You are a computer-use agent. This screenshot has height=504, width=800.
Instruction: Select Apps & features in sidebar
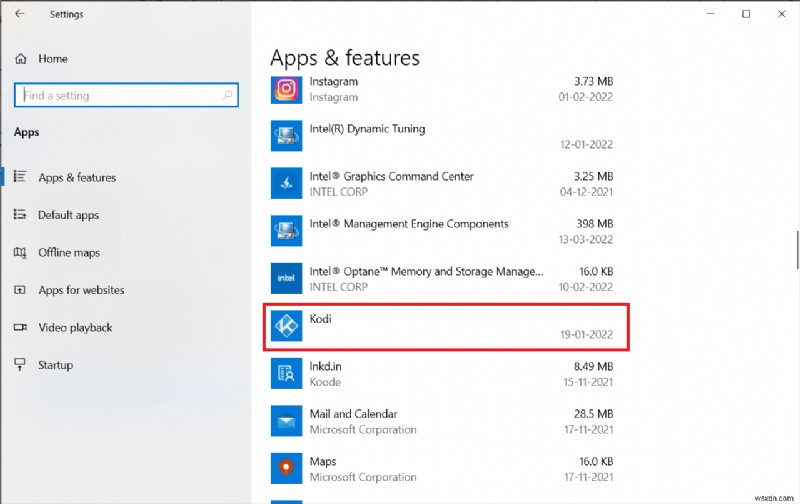pos(77,178)
